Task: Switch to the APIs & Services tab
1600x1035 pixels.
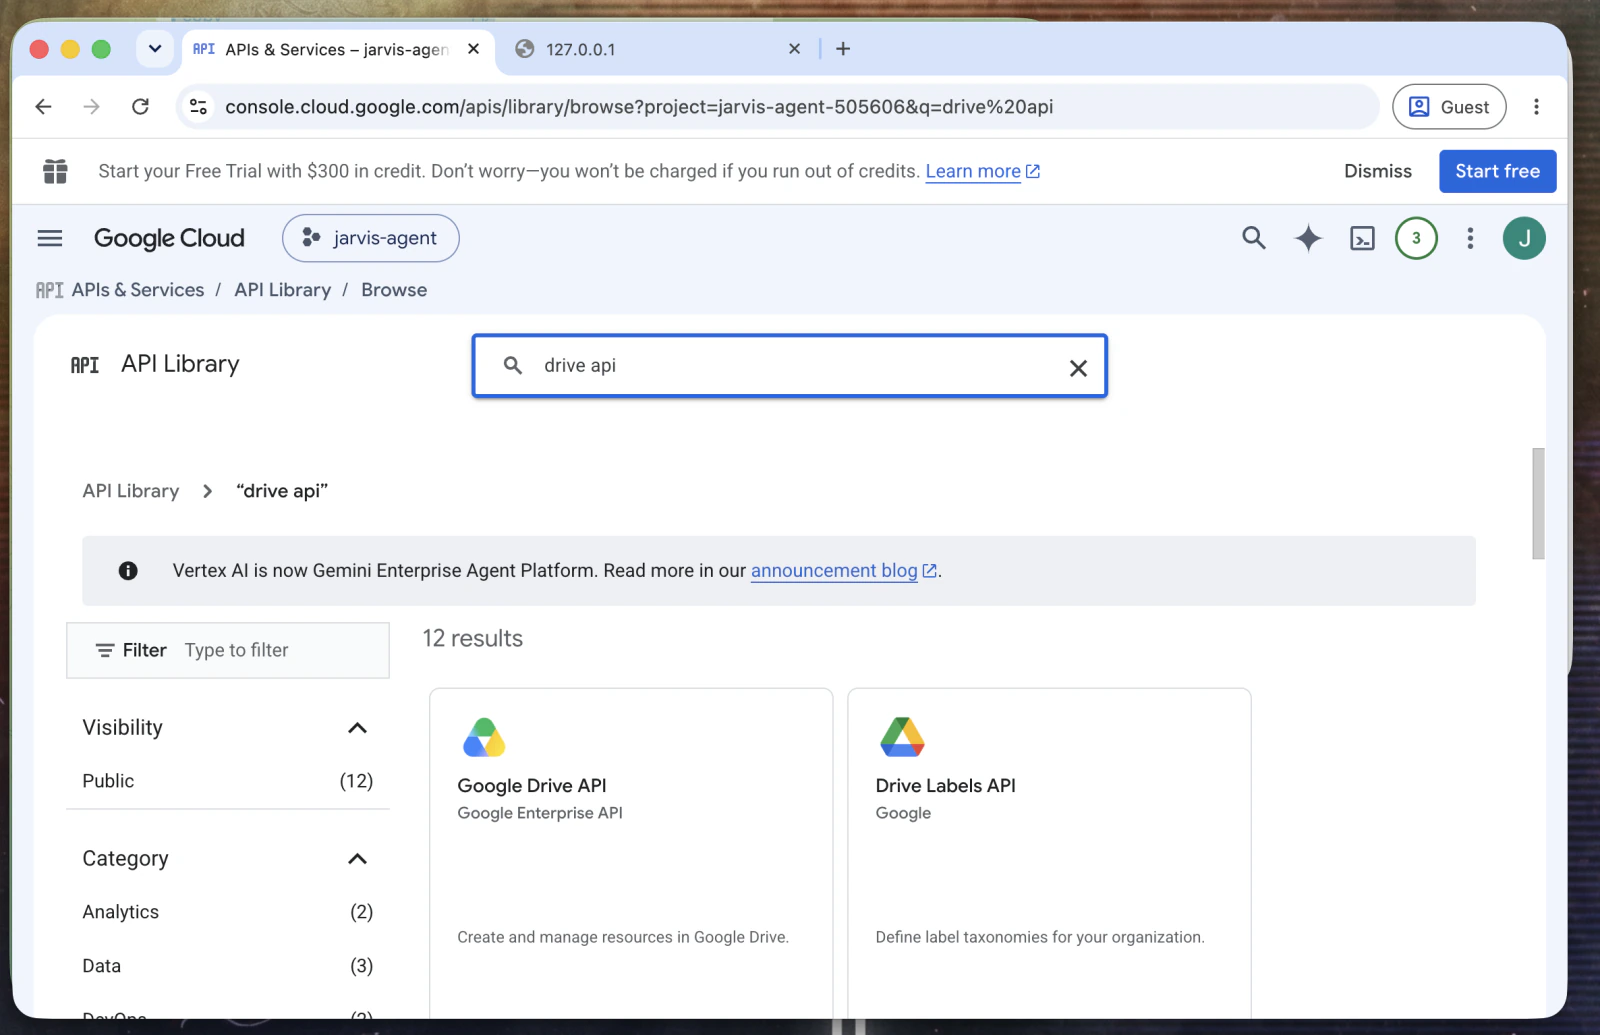Action: tap(338, 49)
